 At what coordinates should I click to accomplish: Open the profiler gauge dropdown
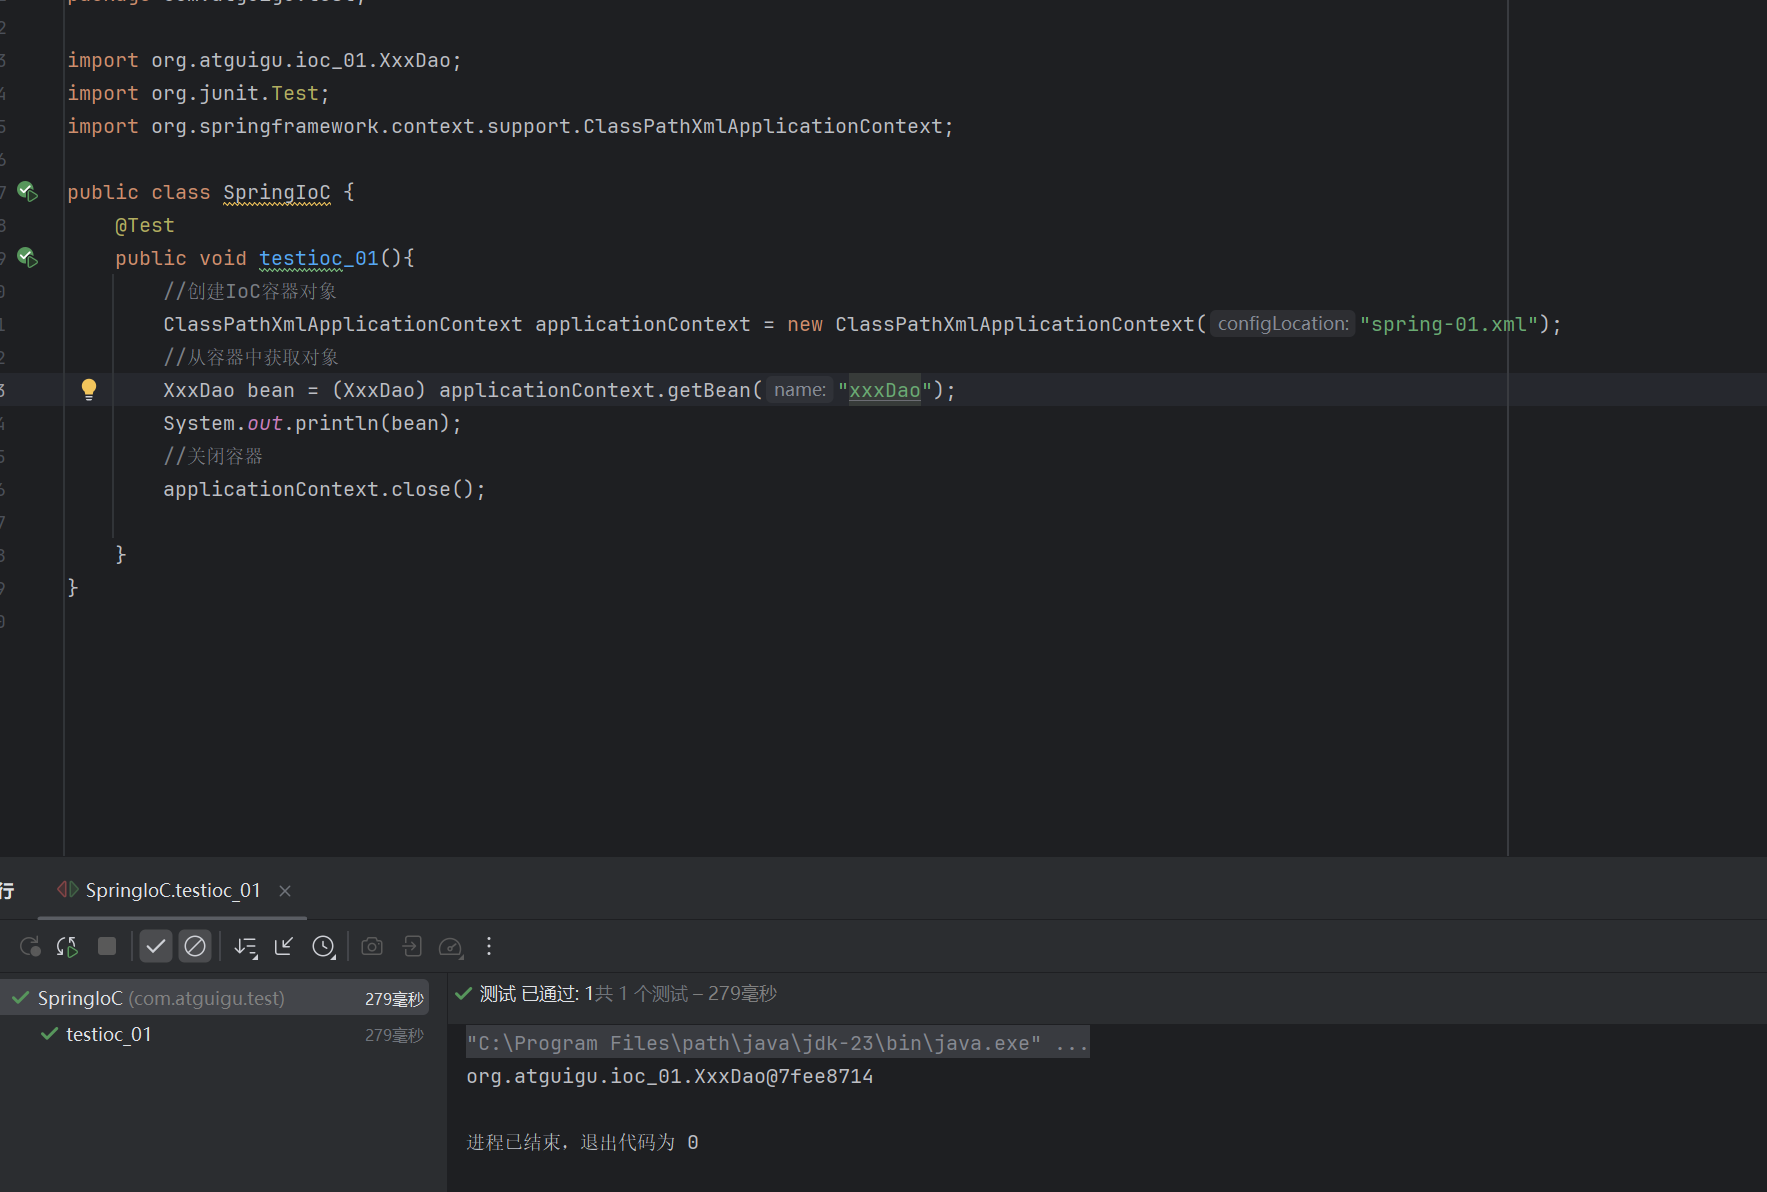[451, 946]
